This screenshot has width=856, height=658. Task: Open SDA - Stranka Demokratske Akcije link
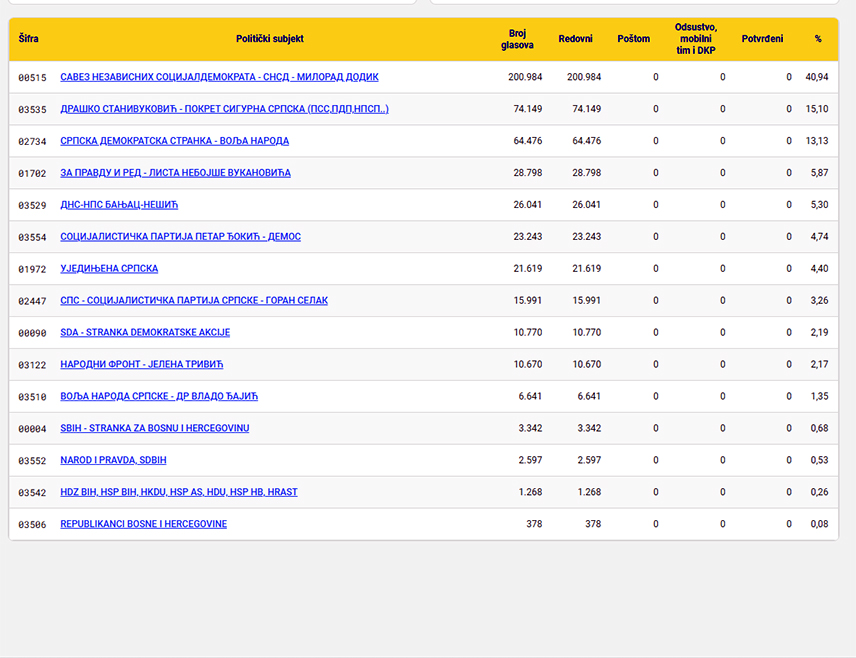(x=145, y=333)
